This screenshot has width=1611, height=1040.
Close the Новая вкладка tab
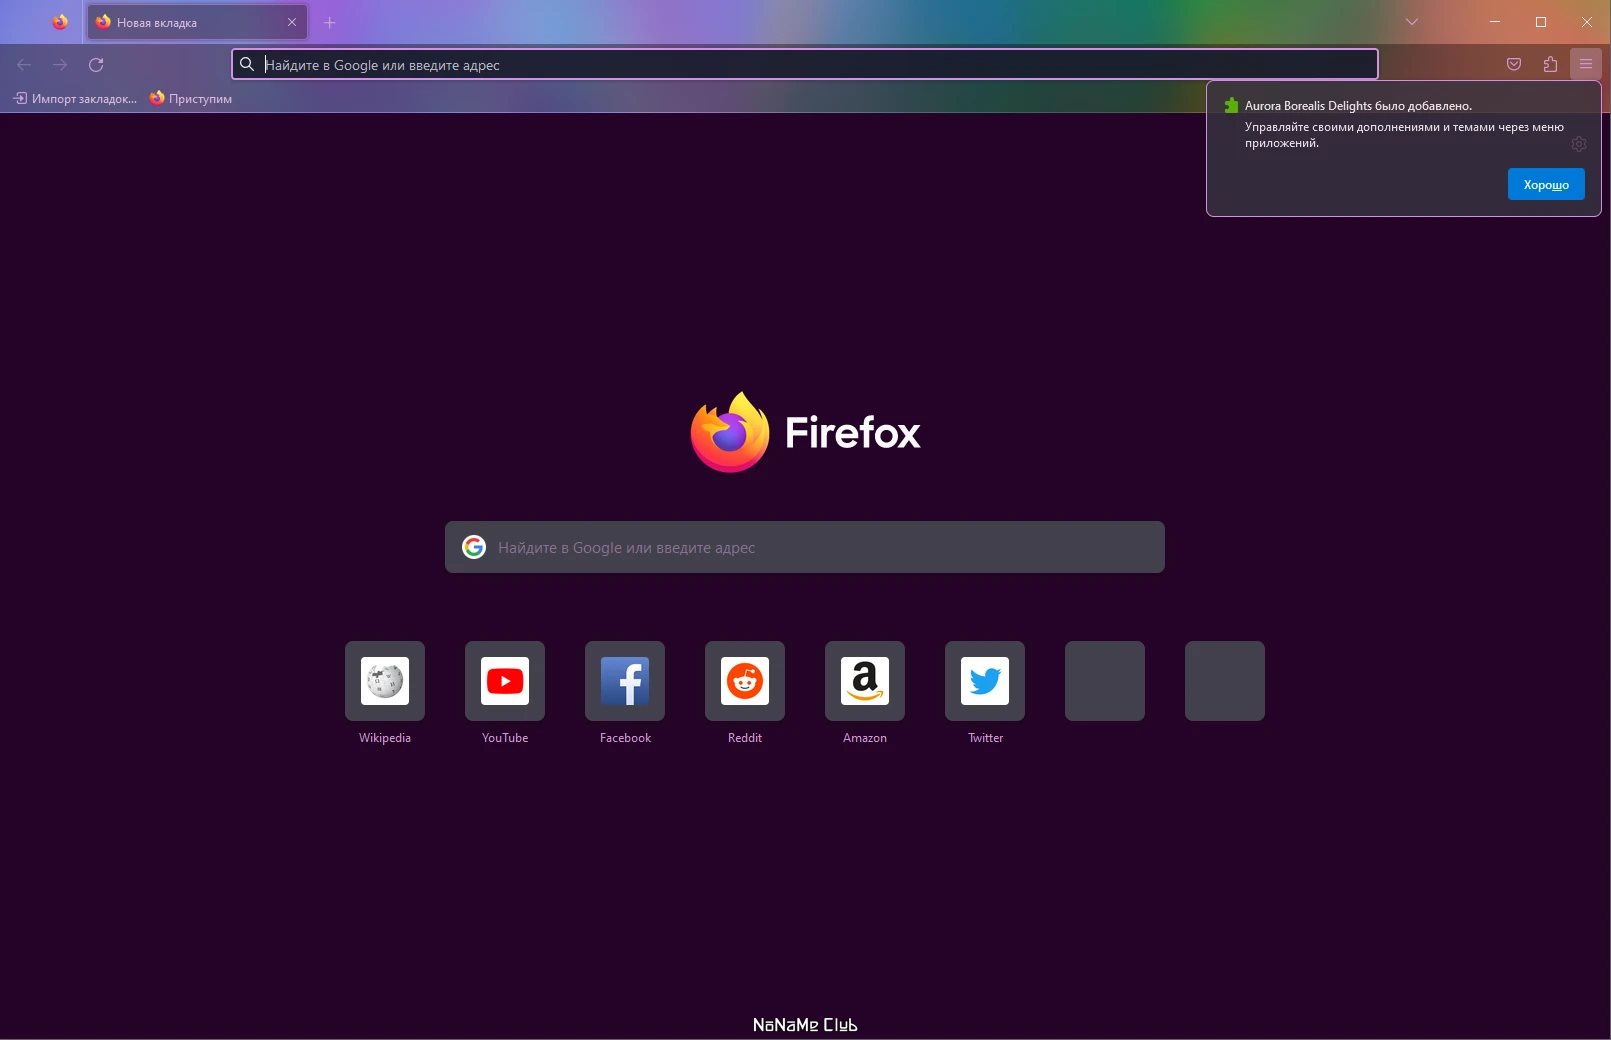[292, 22]
